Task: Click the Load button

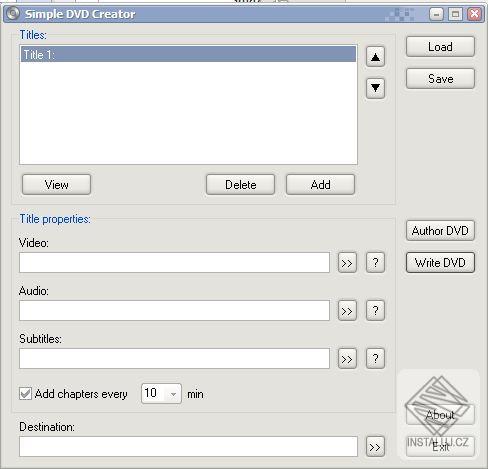Action: [440, 47]
